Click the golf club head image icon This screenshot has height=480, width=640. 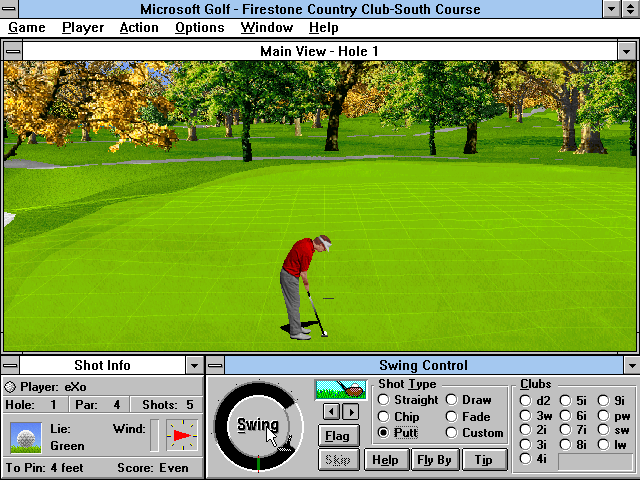coord(341,390)
